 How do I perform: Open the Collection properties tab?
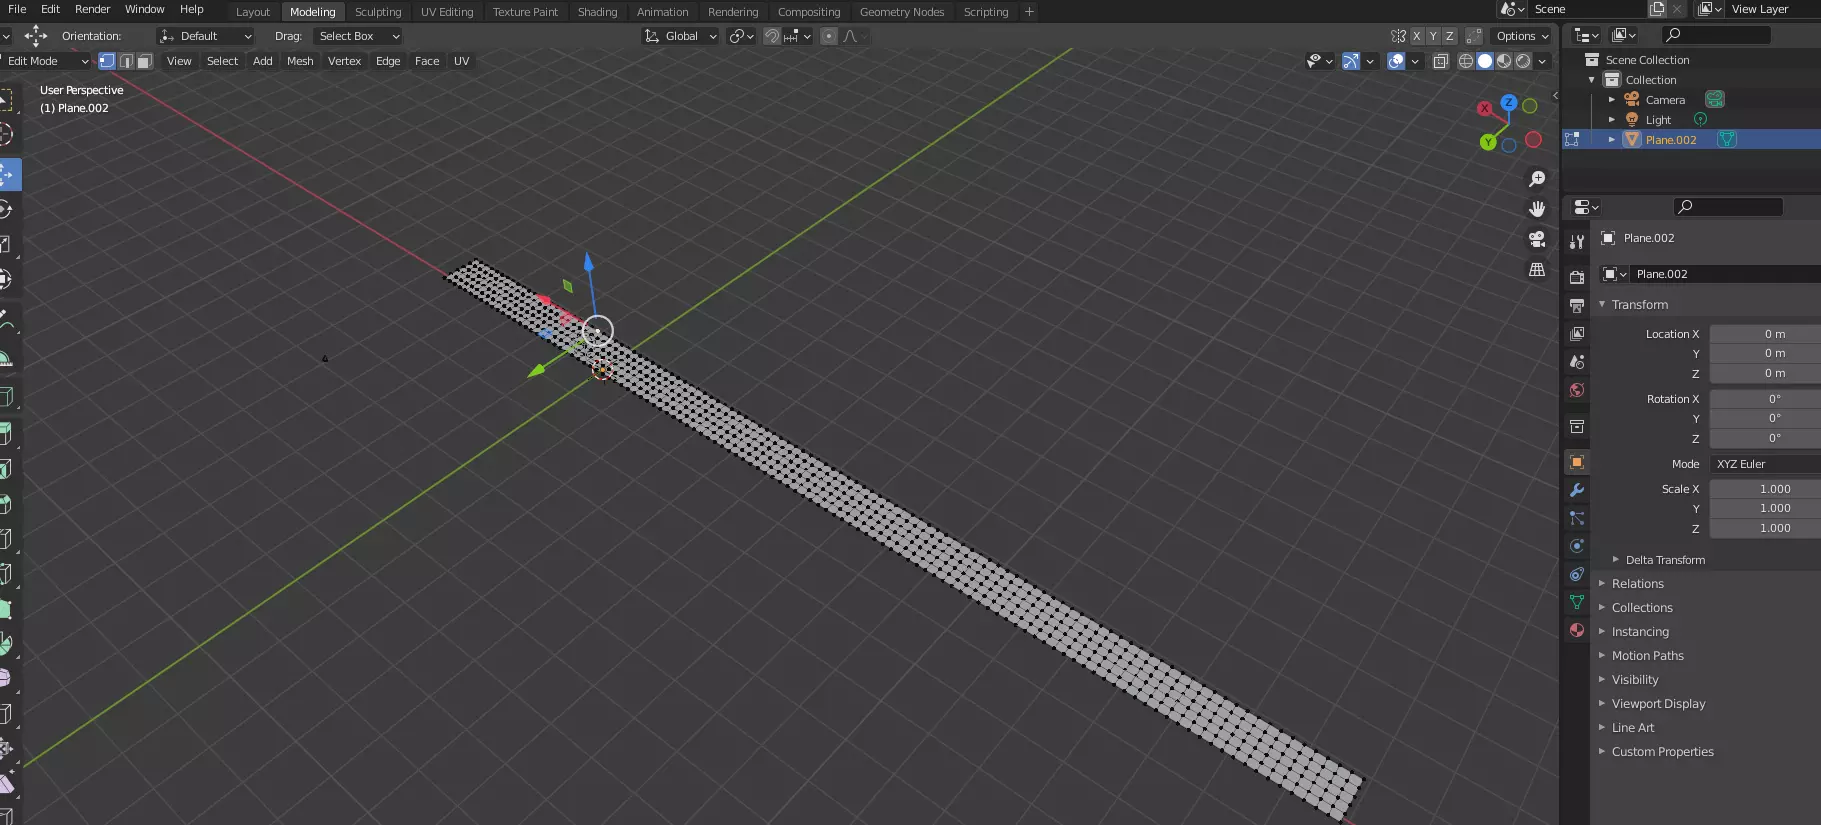tap(1577, 426)
